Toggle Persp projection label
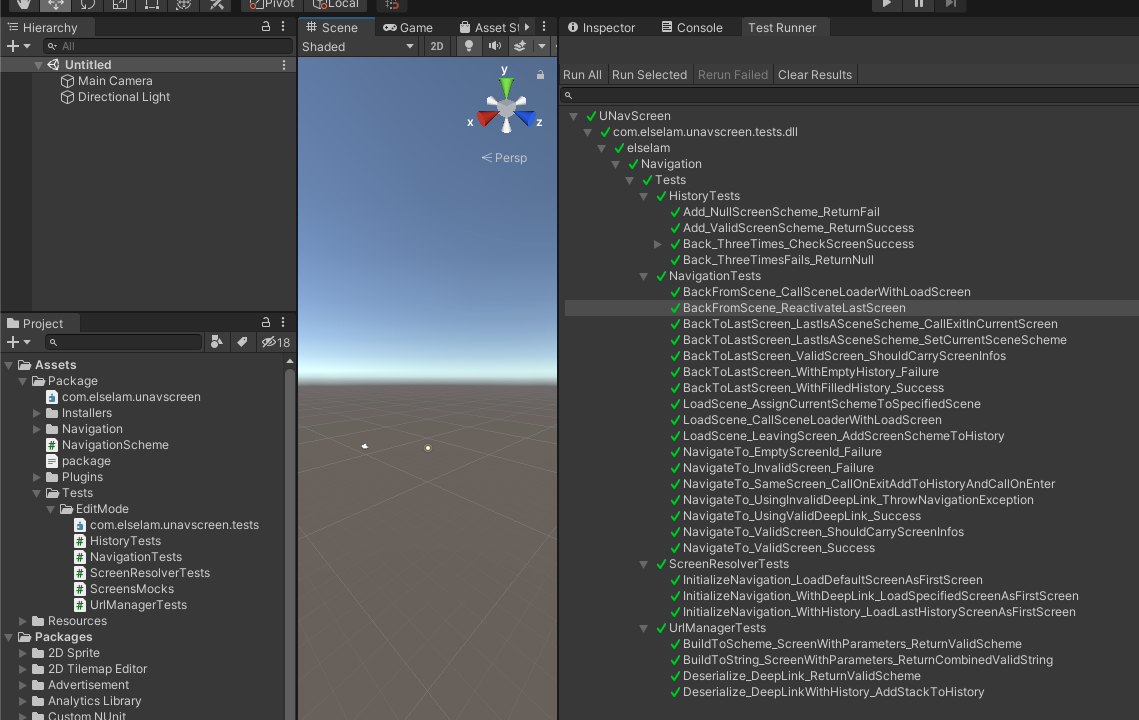 [x=504, y=158]
